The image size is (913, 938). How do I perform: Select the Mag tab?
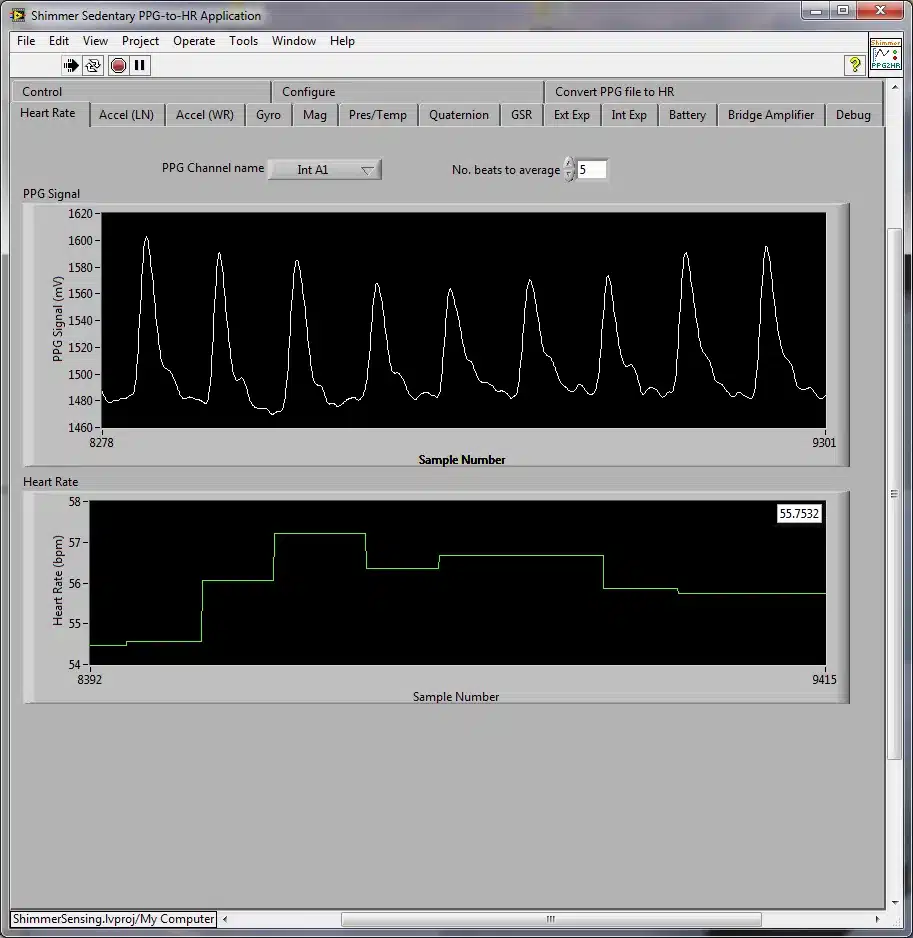pyautogui.click(x=315, y=115)
